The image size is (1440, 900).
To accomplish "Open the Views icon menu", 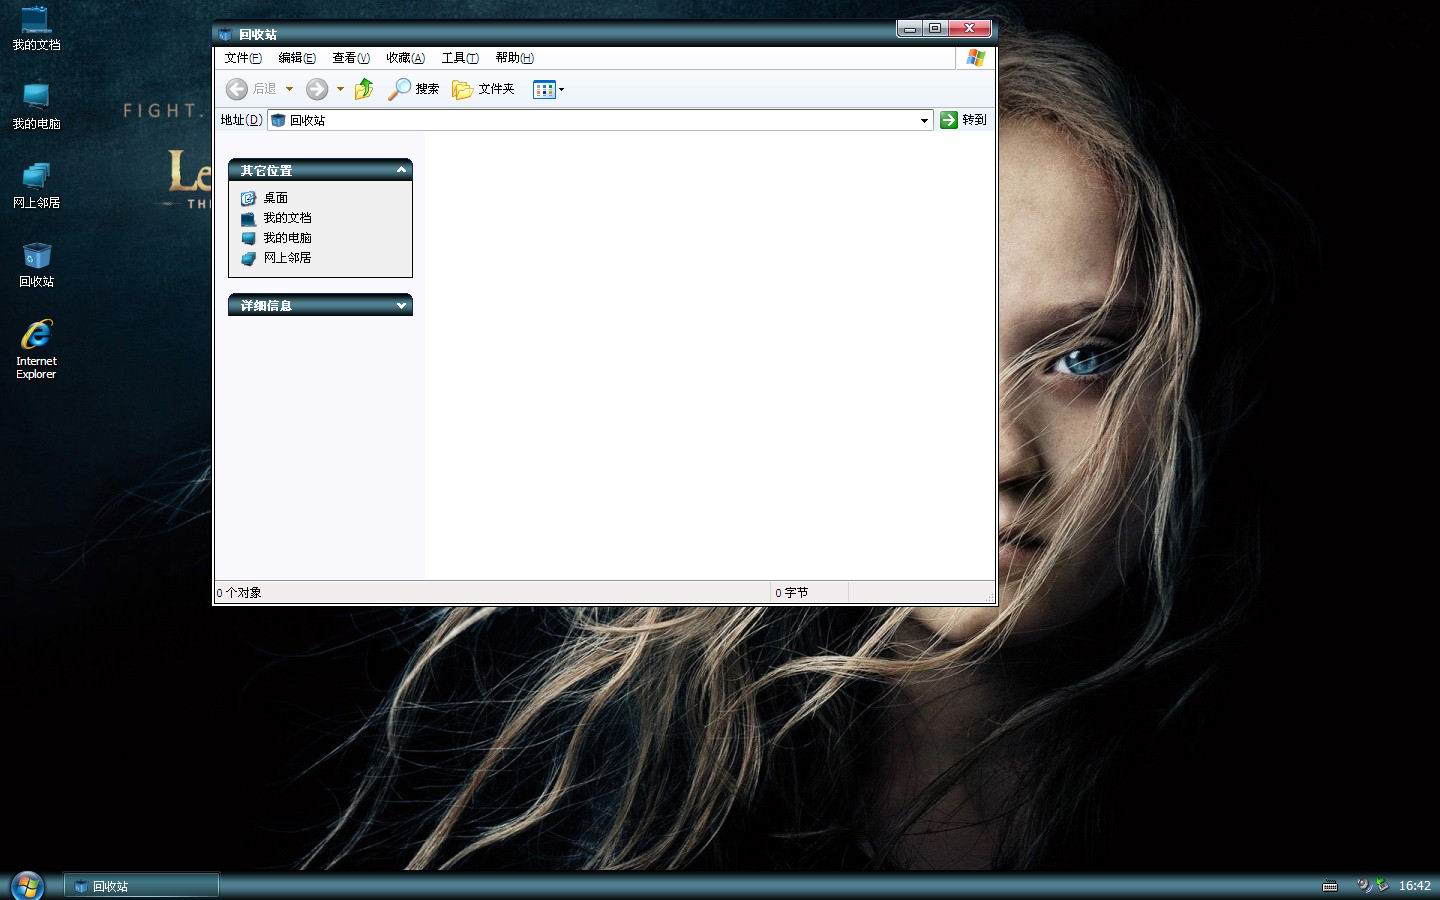I will point(548,89).
